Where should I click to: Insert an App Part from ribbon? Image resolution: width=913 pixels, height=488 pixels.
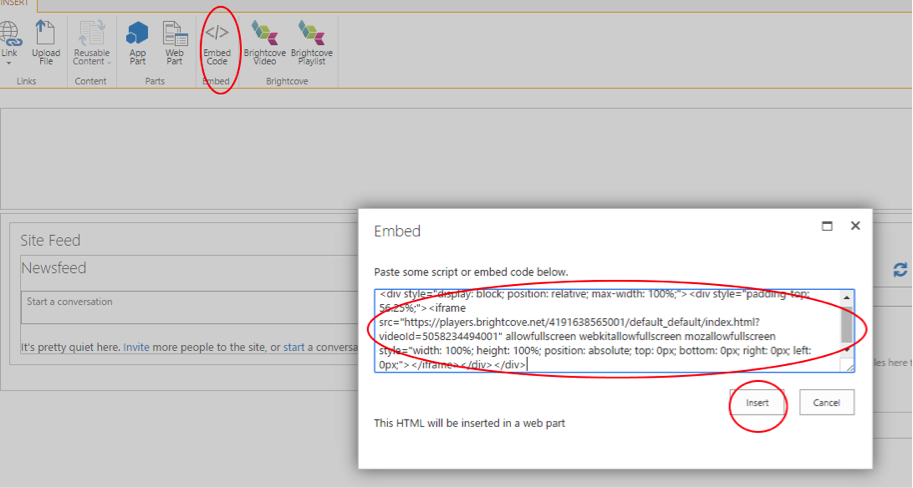click(137, 42)
